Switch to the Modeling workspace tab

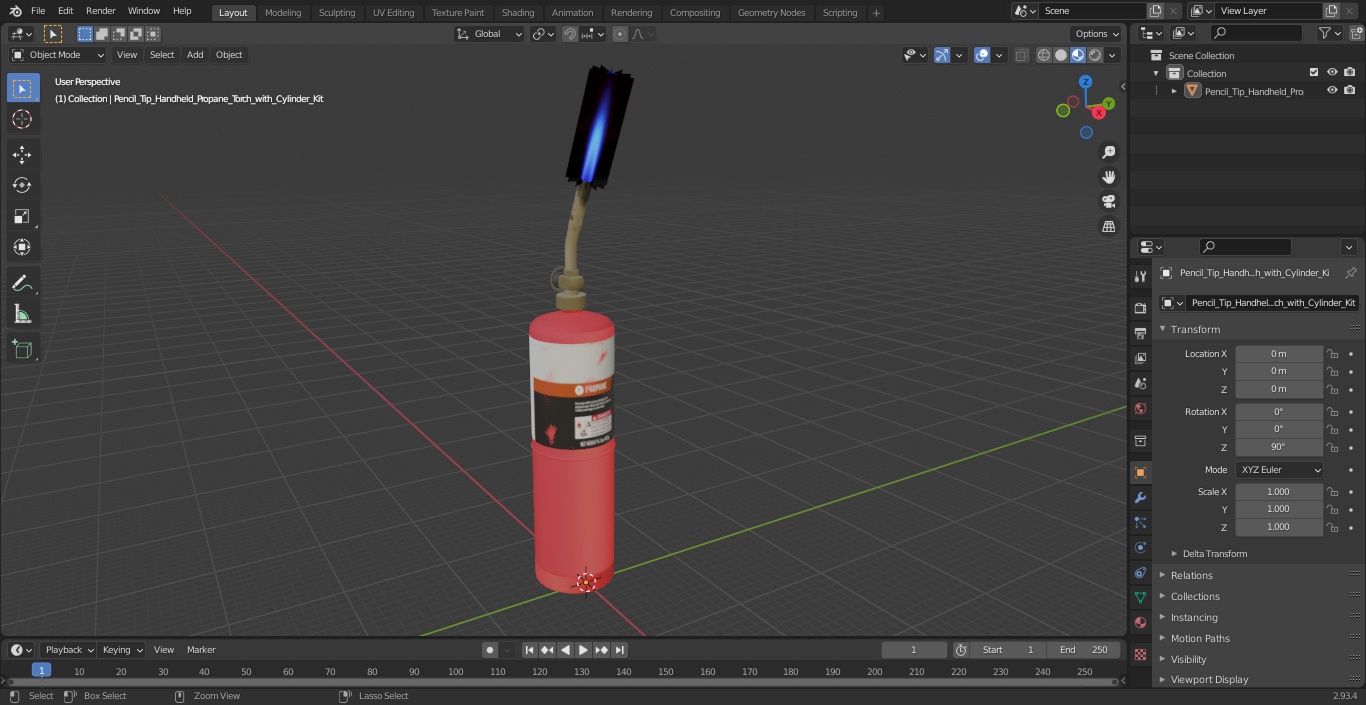click(283, 13)
